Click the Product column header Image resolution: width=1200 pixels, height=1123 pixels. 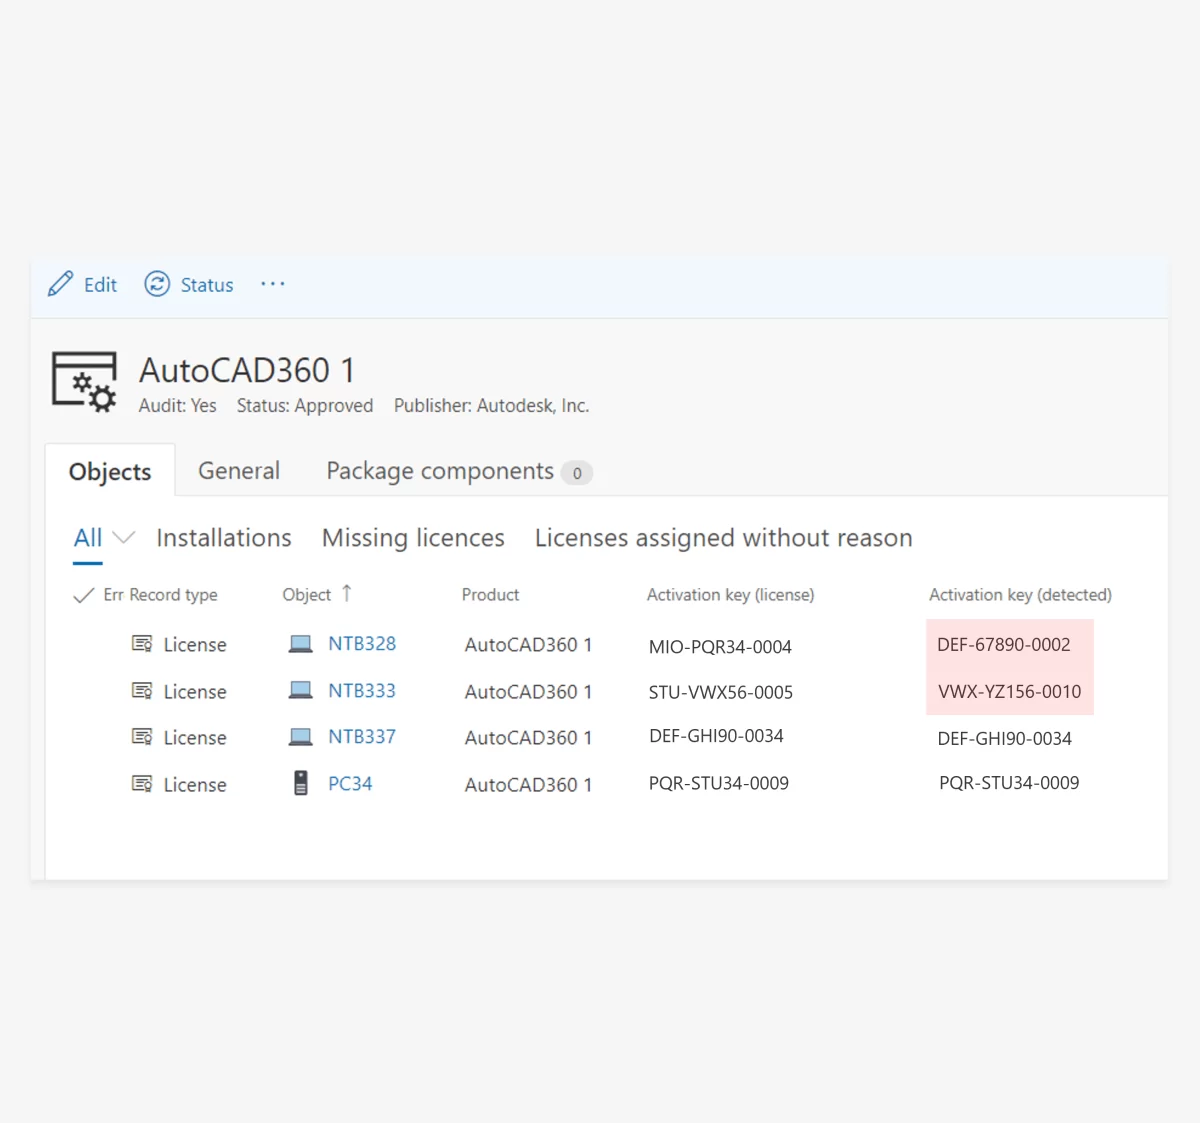(x=490, y=595)
